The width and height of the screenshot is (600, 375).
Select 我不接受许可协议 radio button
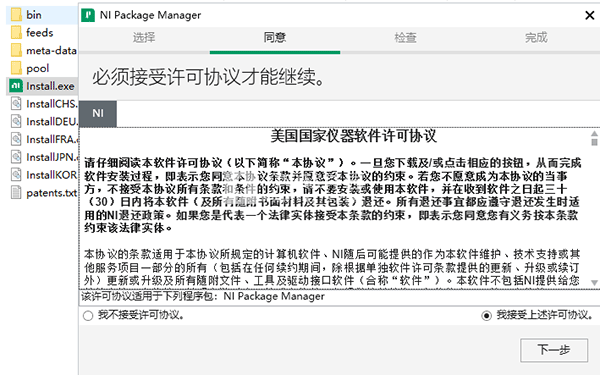pos(88,316)
